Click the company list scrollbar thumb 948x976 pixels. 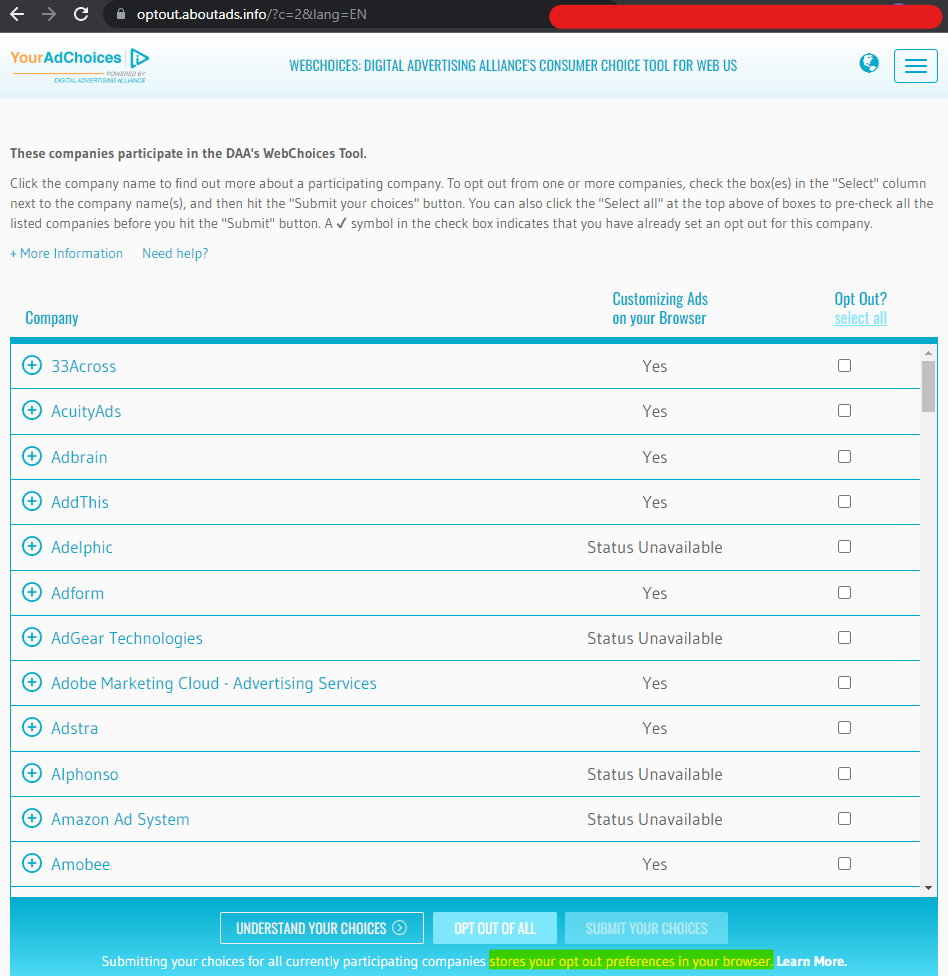[x=928, y=386]
